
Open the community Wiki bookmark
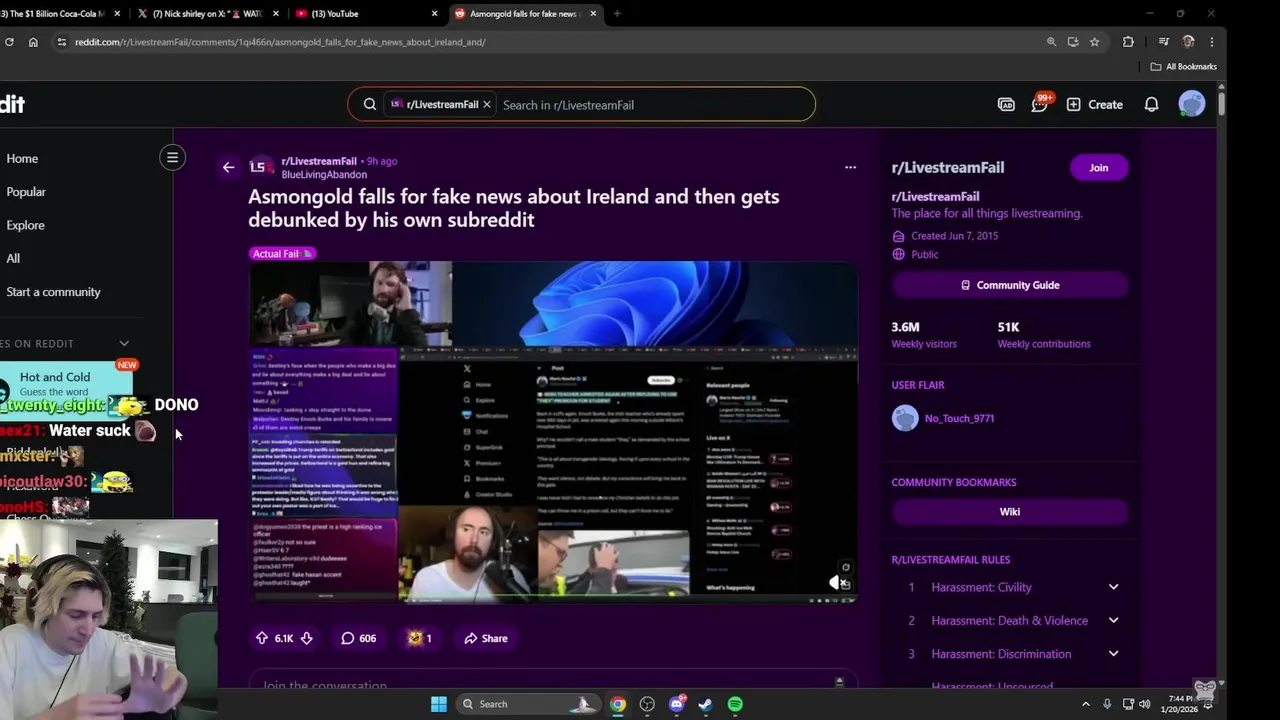point(1010,511)
